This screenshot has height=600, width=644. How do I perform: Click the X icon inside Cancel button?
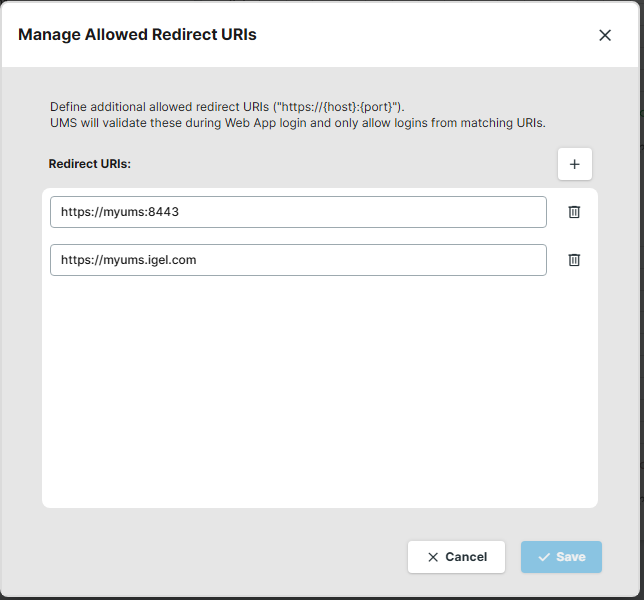tap(433, 557)
